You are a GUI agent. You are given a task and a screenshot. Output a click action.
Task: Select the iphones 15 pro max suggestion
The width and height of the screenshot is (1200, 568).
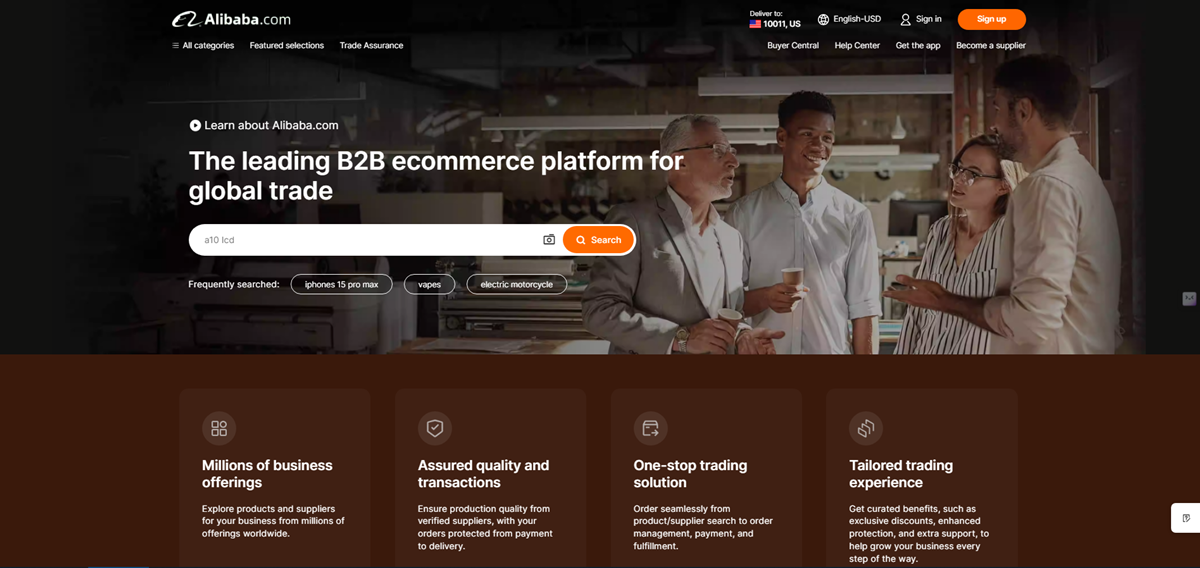pos(341,284)
